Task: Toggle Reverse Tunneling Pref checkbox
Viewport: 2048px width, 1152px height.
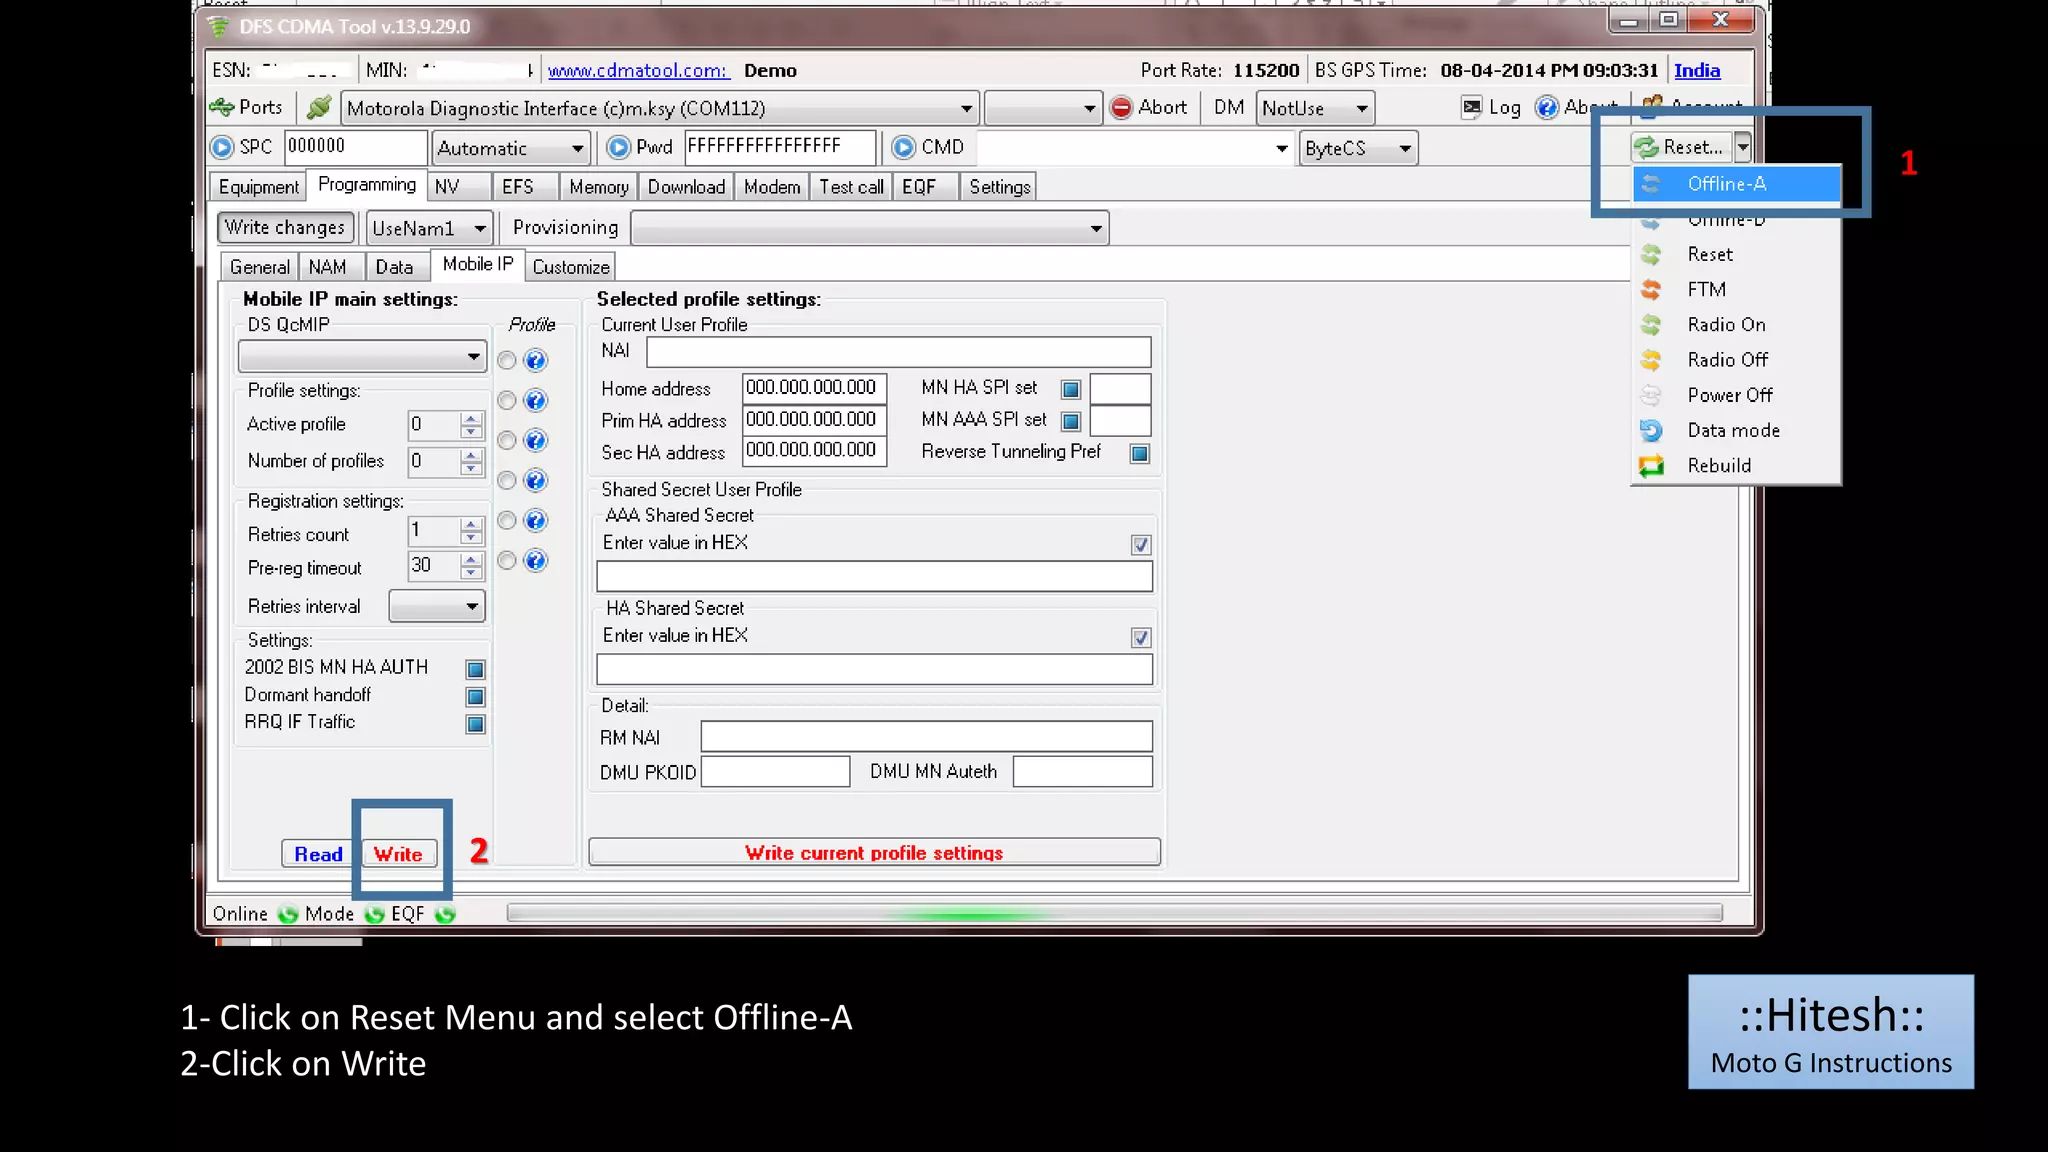Action: pyautogui.click(x=1139, y=453)
